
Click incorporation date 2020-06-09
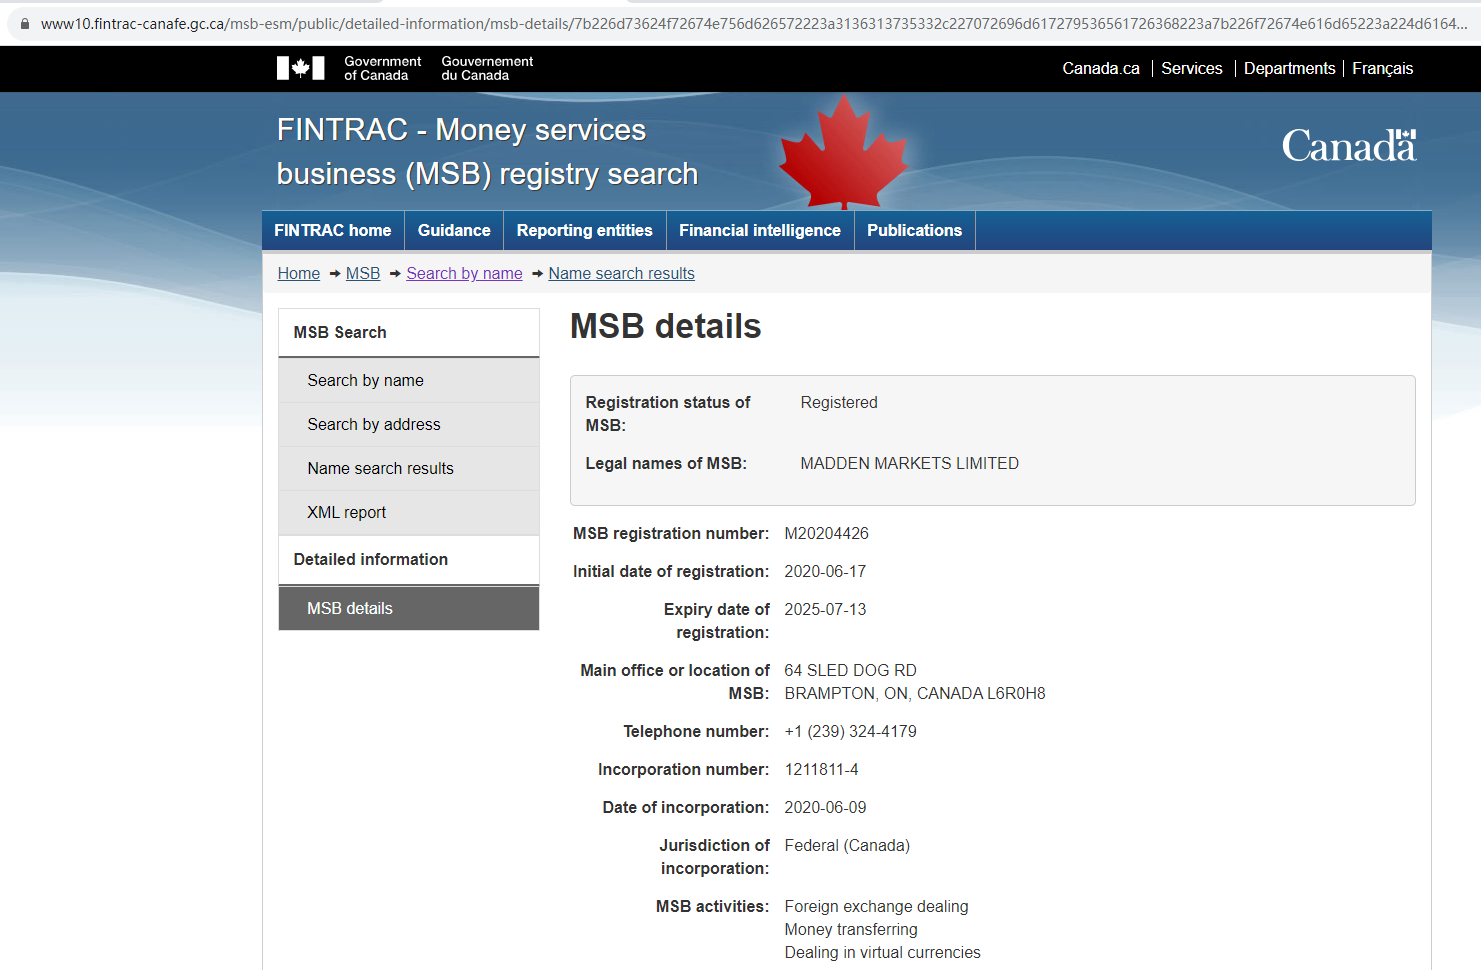click(x=825, y=807)
